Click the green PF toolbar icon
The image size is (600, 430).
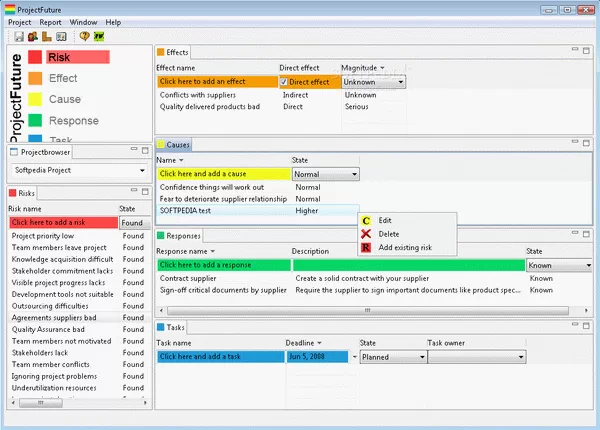click(x=99, y=36)
